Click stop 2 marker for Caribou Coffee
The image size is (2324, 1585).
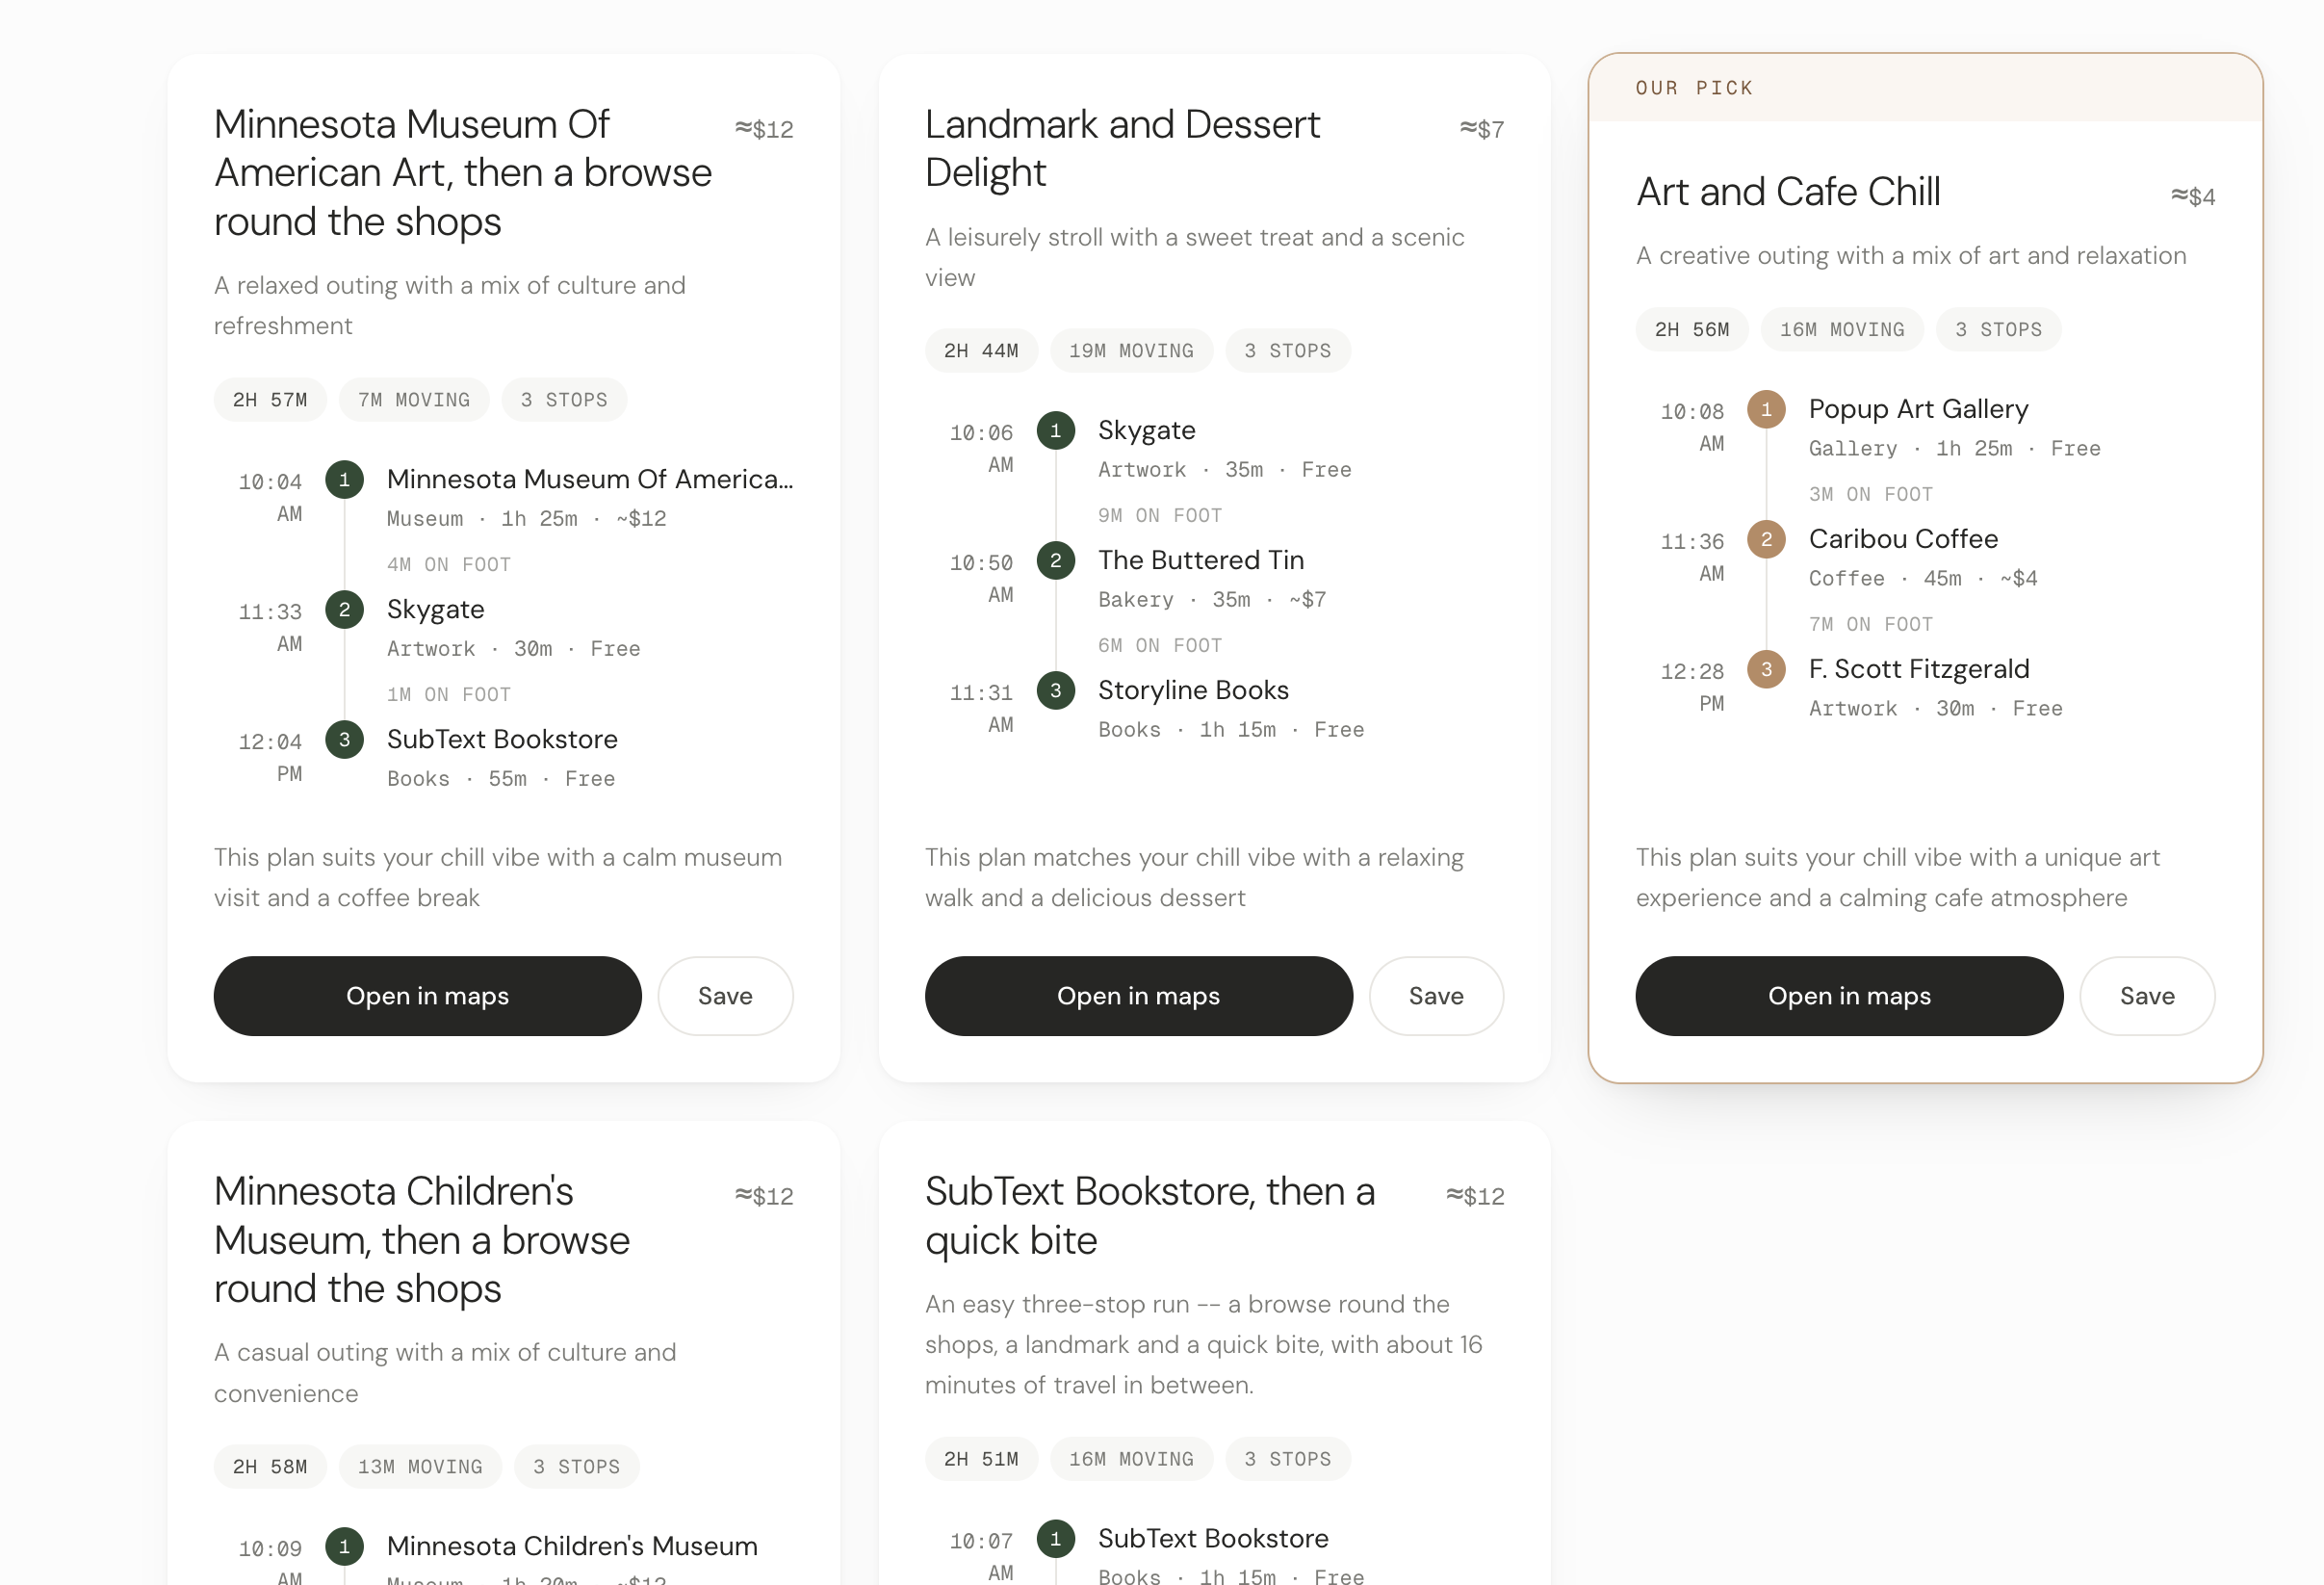coord(1766,540)
